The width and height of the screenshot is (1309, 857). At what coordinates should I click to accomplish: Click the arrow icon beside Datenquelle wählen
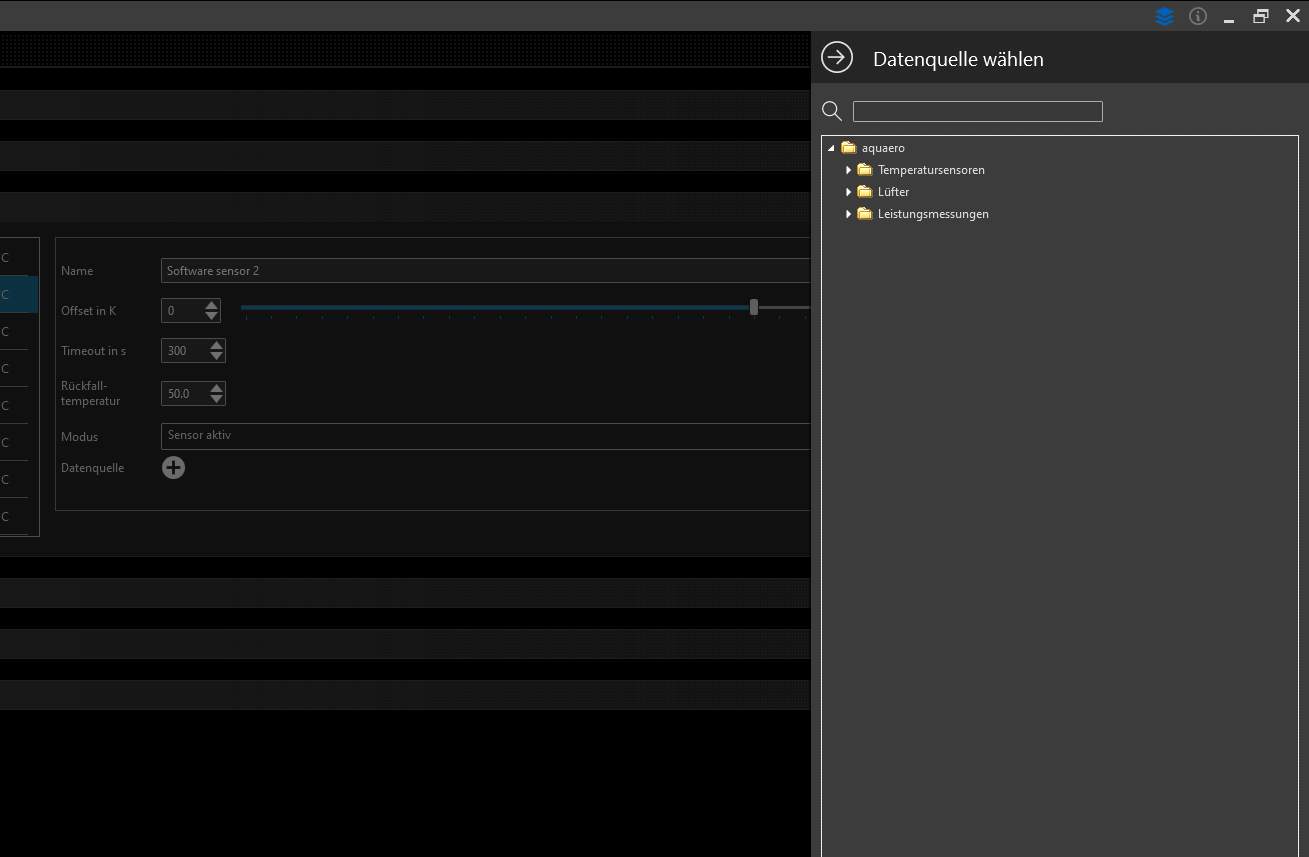[837, 58]
